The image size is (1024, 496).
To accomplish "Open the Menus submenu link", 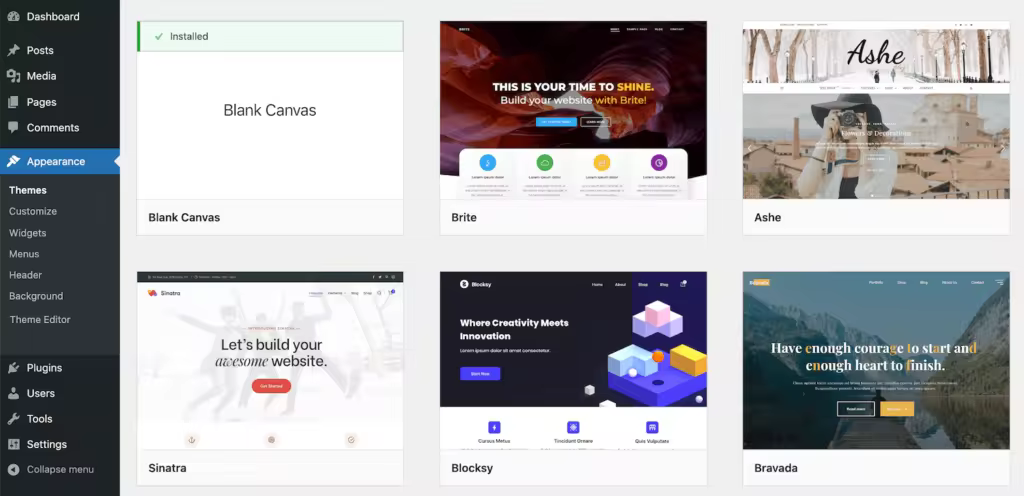I will pyautogui.click(x=24, y=254).
